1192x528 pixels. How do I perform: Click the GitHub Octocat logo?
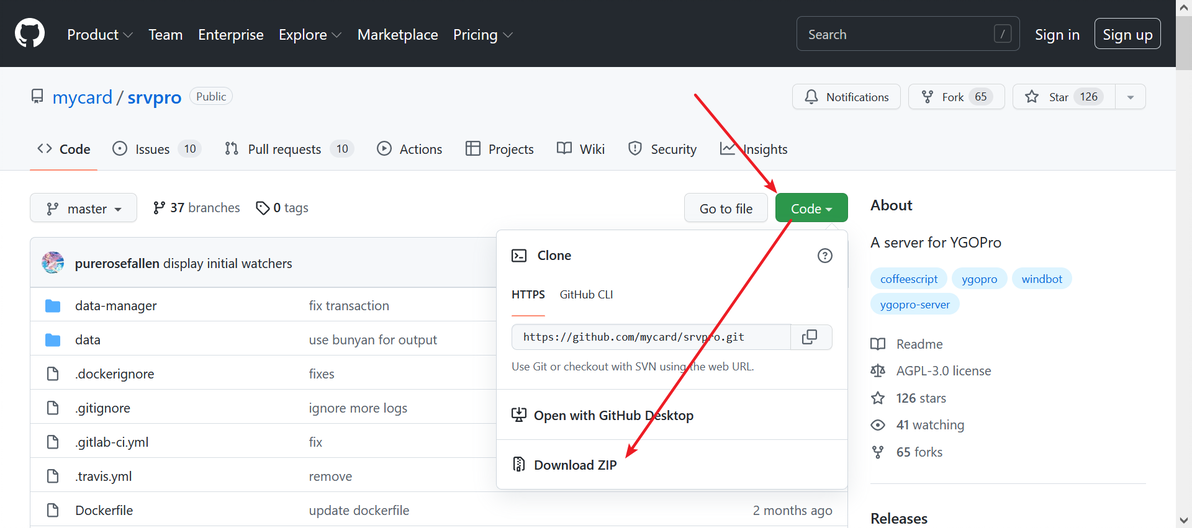pyautogui.click(x=30, y=34)
